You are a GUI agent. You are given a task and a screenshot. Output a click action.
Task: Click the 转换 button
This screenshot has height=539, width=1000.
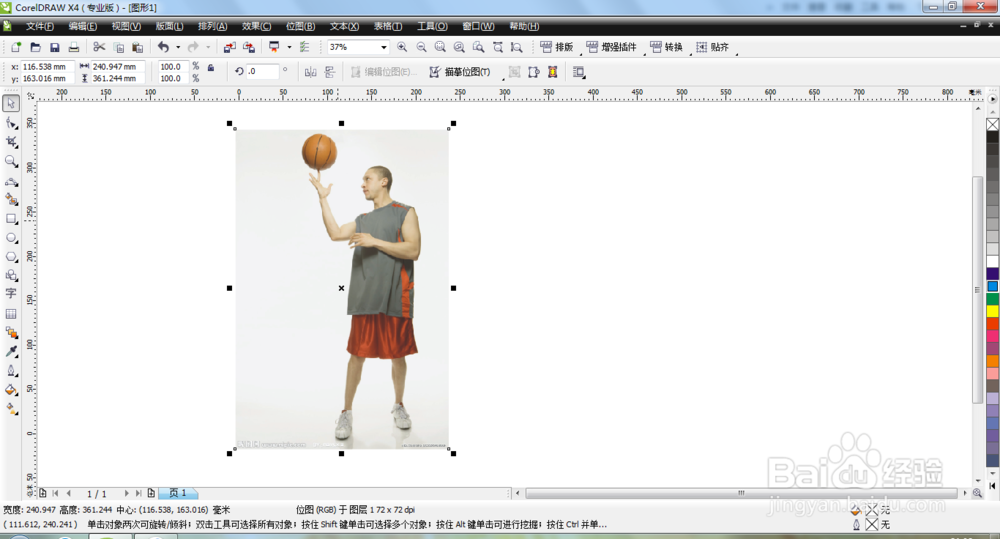(666, 47)
